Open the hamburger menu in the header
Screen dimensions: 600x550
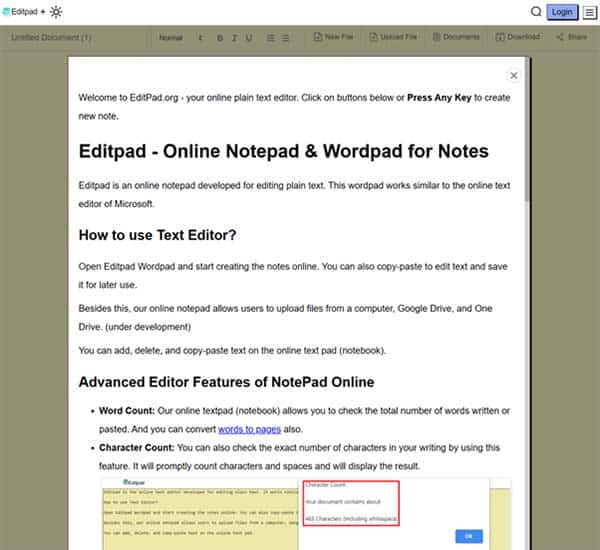point(589,12)
